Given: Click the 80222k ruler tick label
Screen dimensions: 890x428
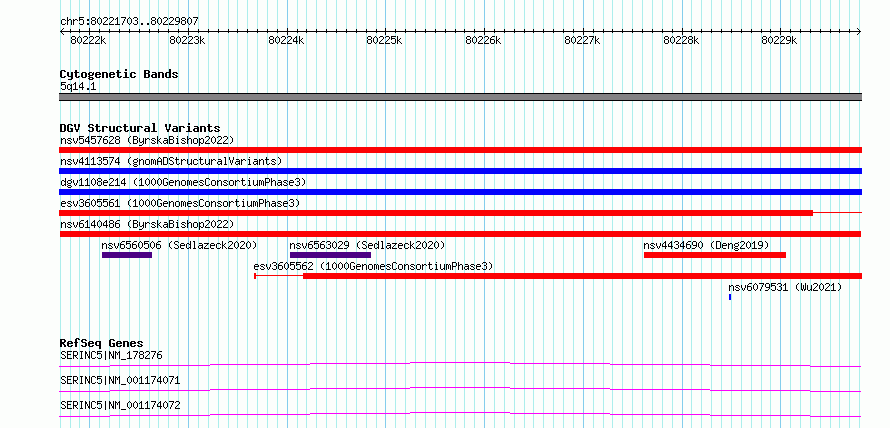Looking at the screenshot, I should click(x=88, y=40).
